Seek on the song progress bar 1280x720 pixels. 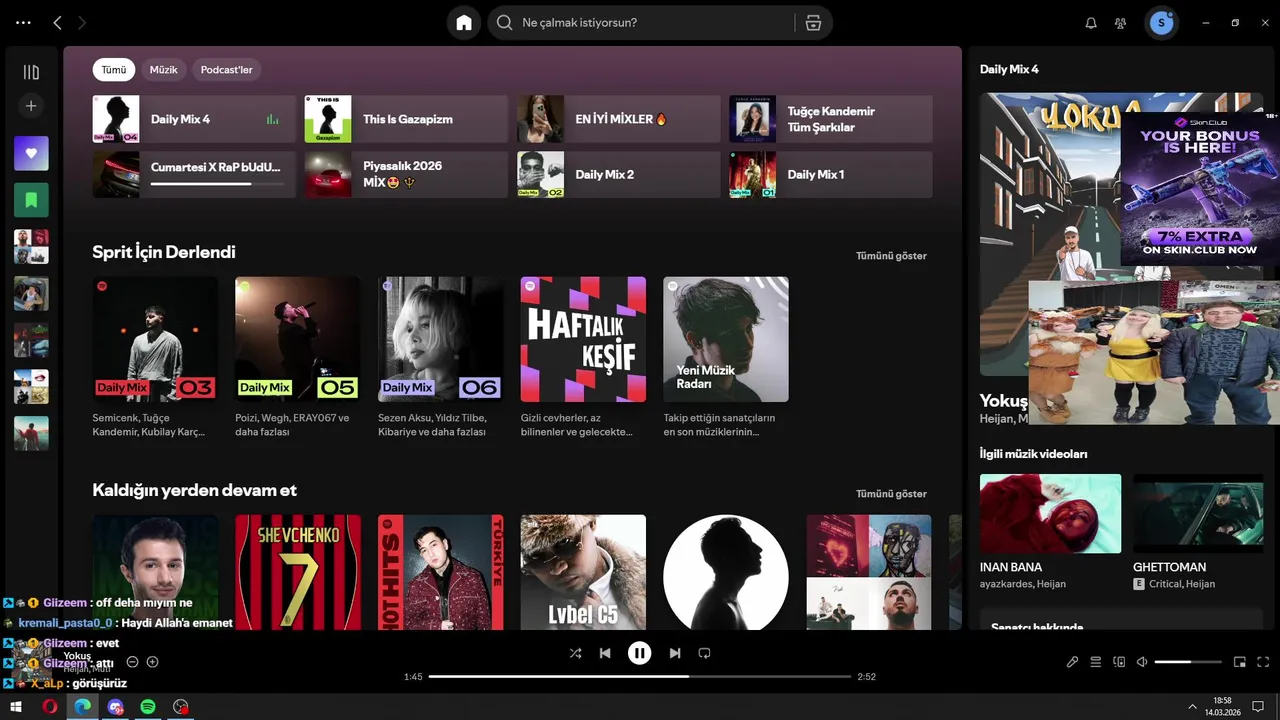(640, 677)
